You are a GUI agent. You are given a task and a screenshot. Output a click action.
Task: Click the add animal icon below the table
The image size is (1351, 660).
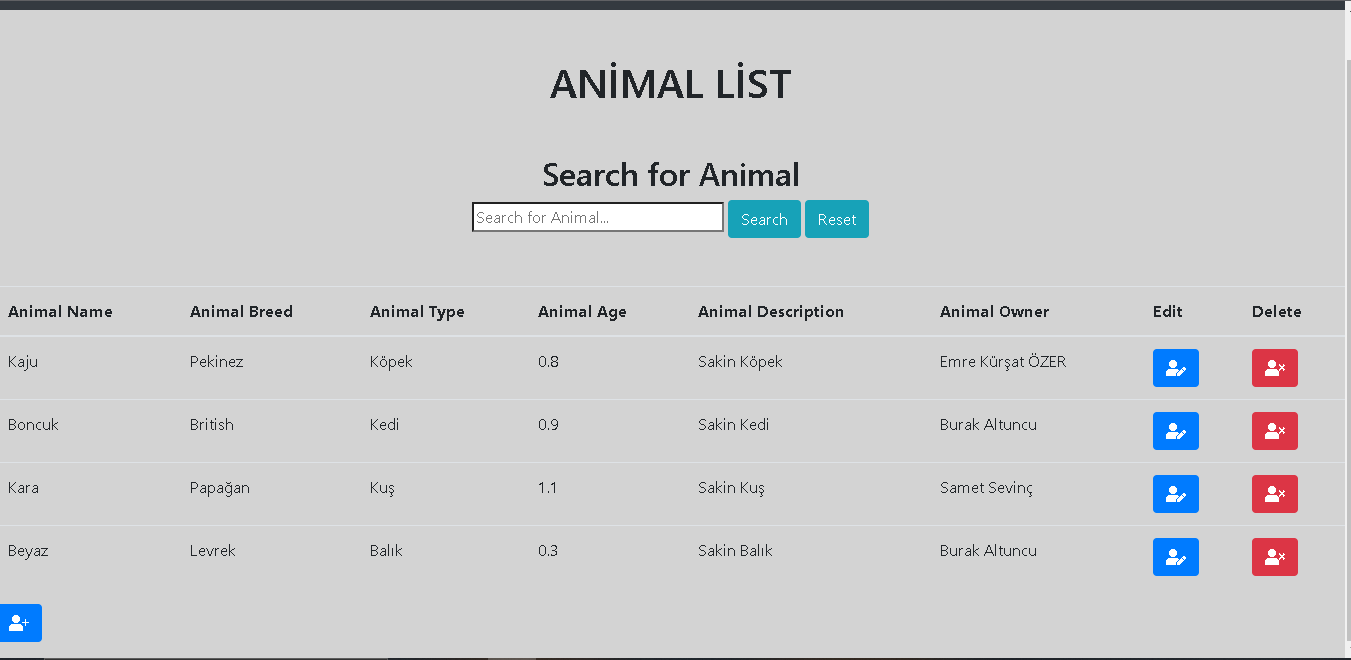(x=21, y=622)
